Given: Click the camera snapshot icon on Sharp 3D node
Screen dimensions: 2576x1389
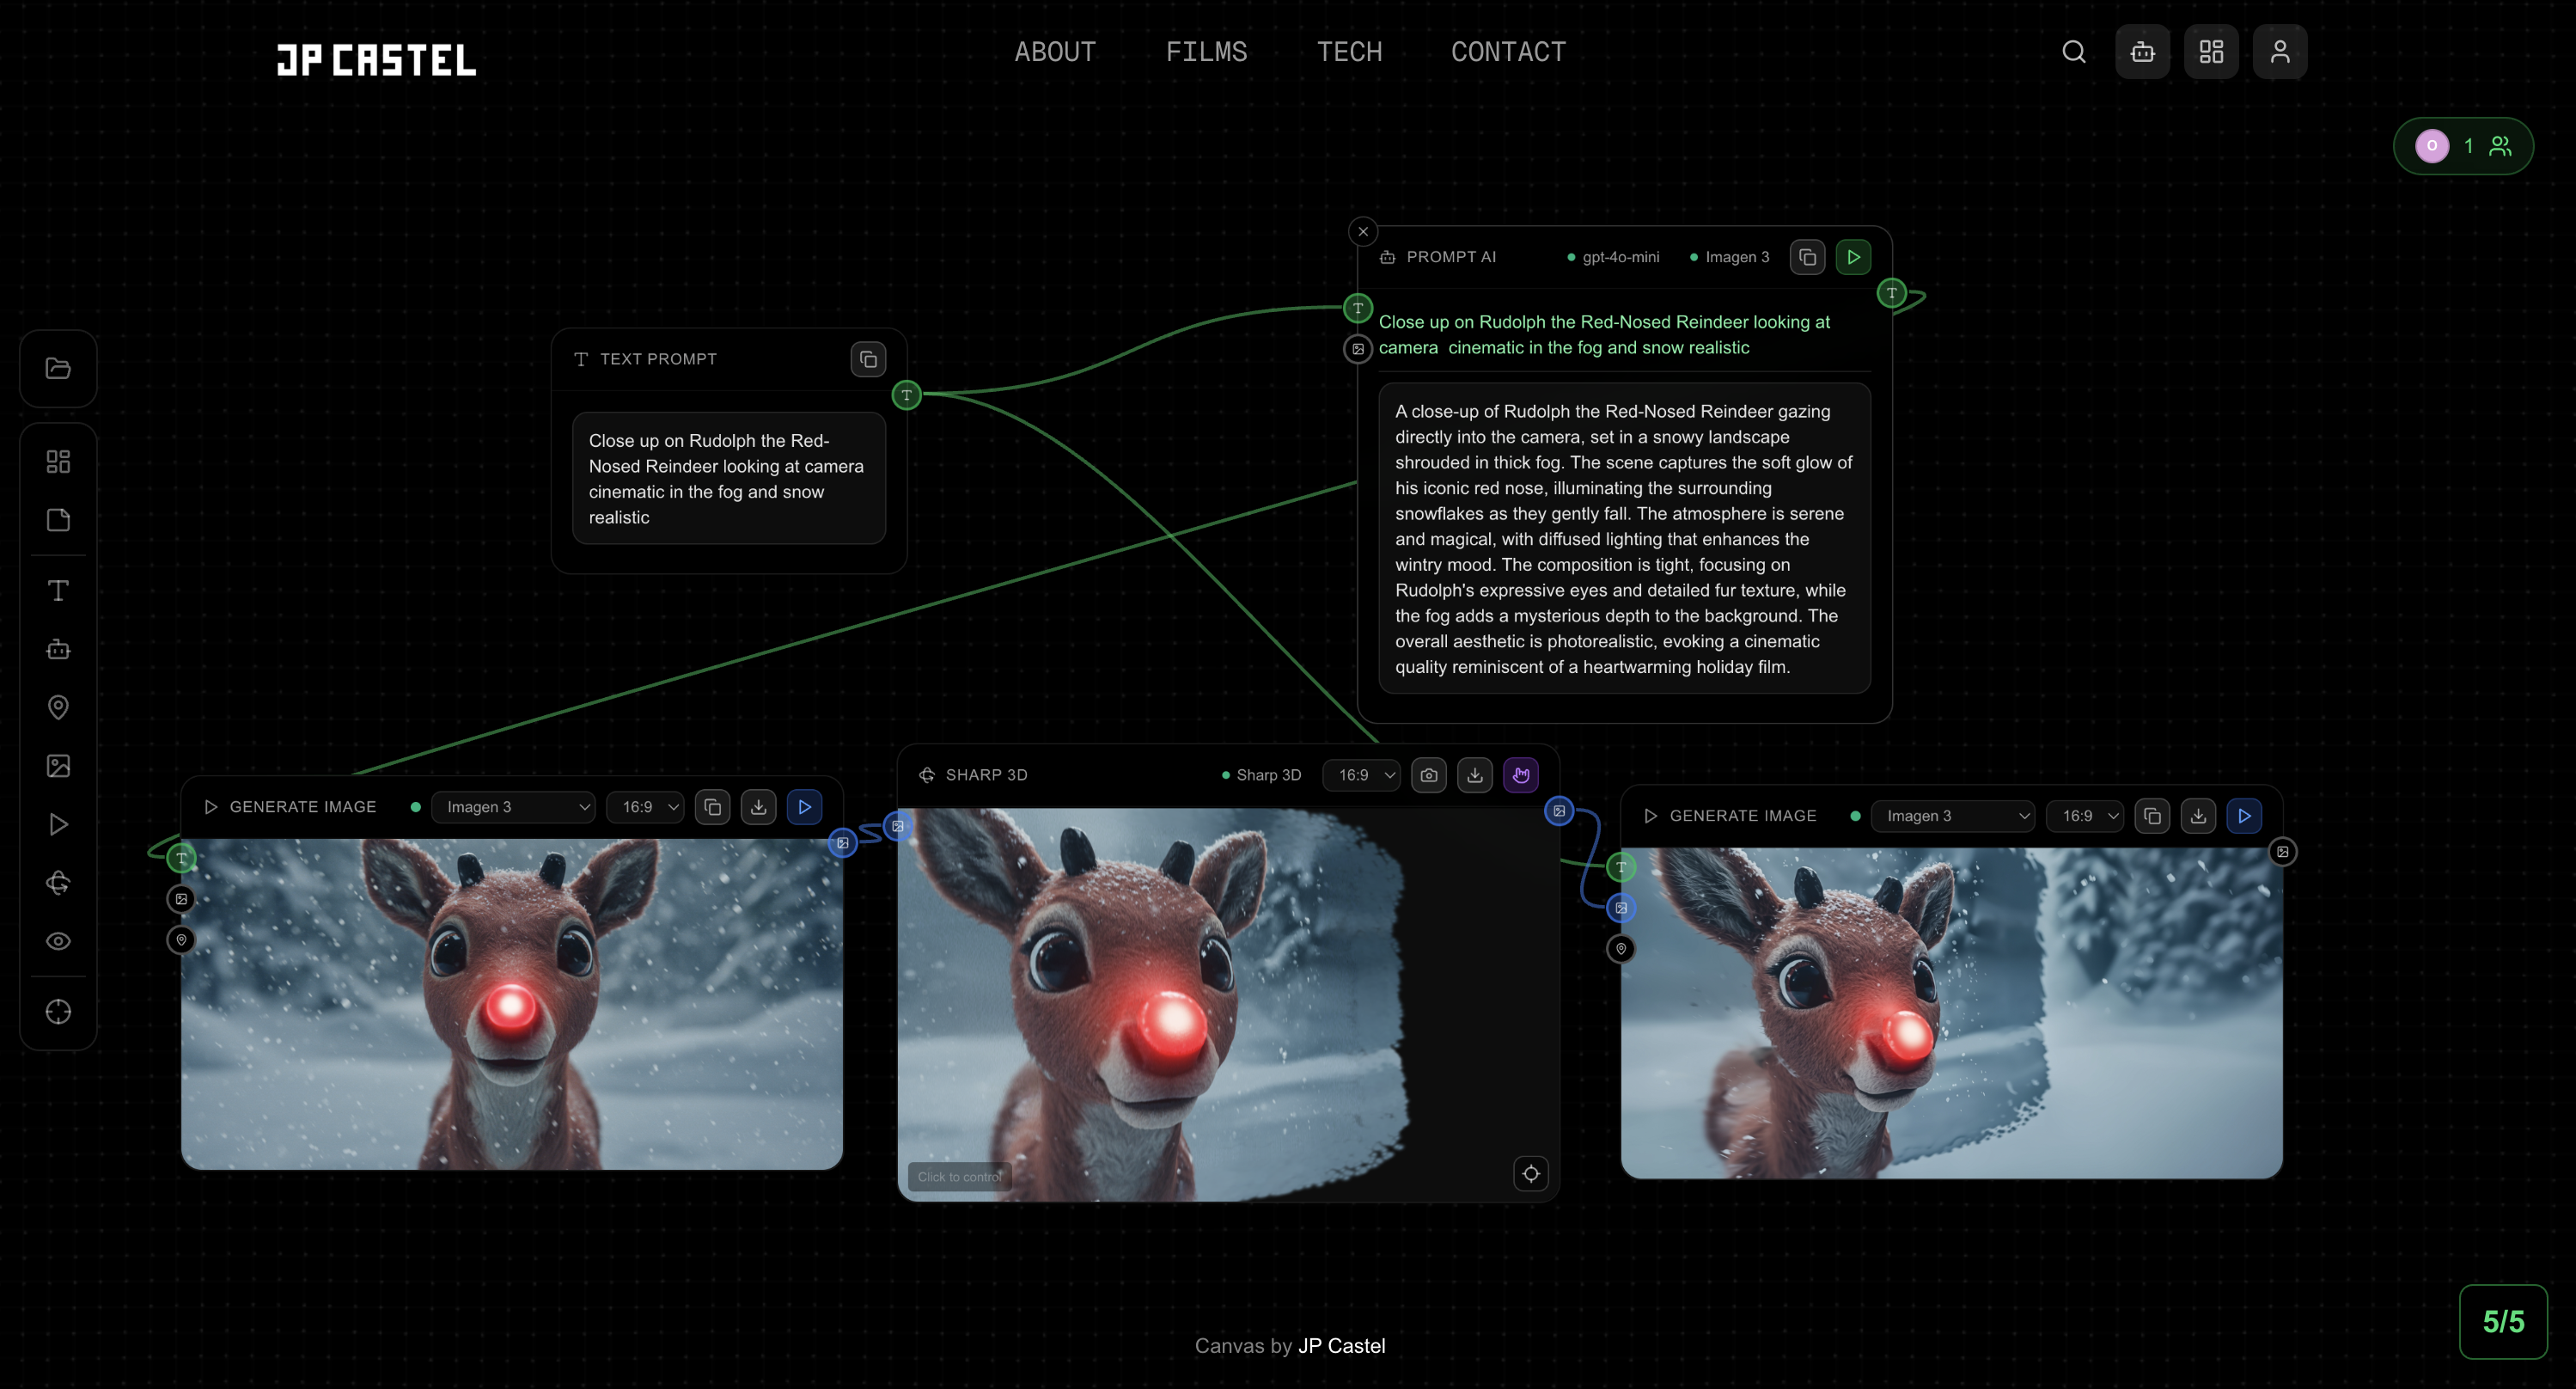Looking at the screenshot, I should pyautogui.click(x=1428, y=775).
